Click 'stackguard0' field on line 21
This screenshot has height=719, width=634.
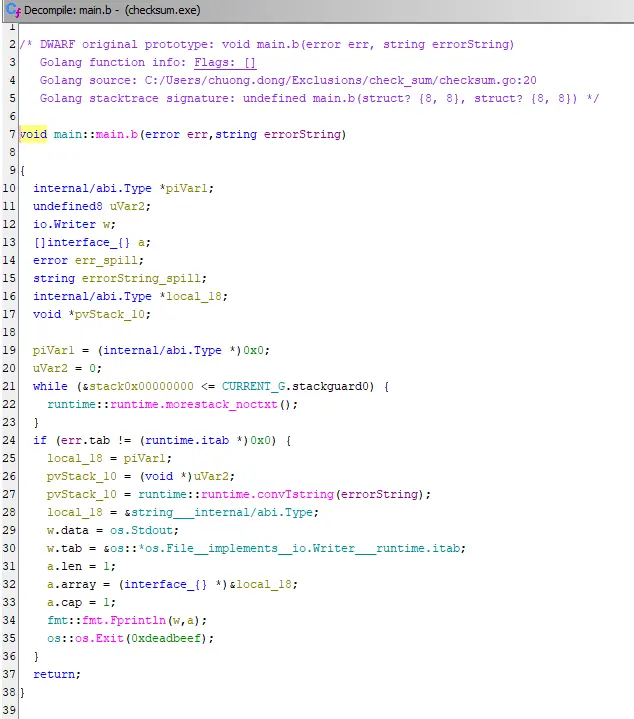tap(330, 386)
